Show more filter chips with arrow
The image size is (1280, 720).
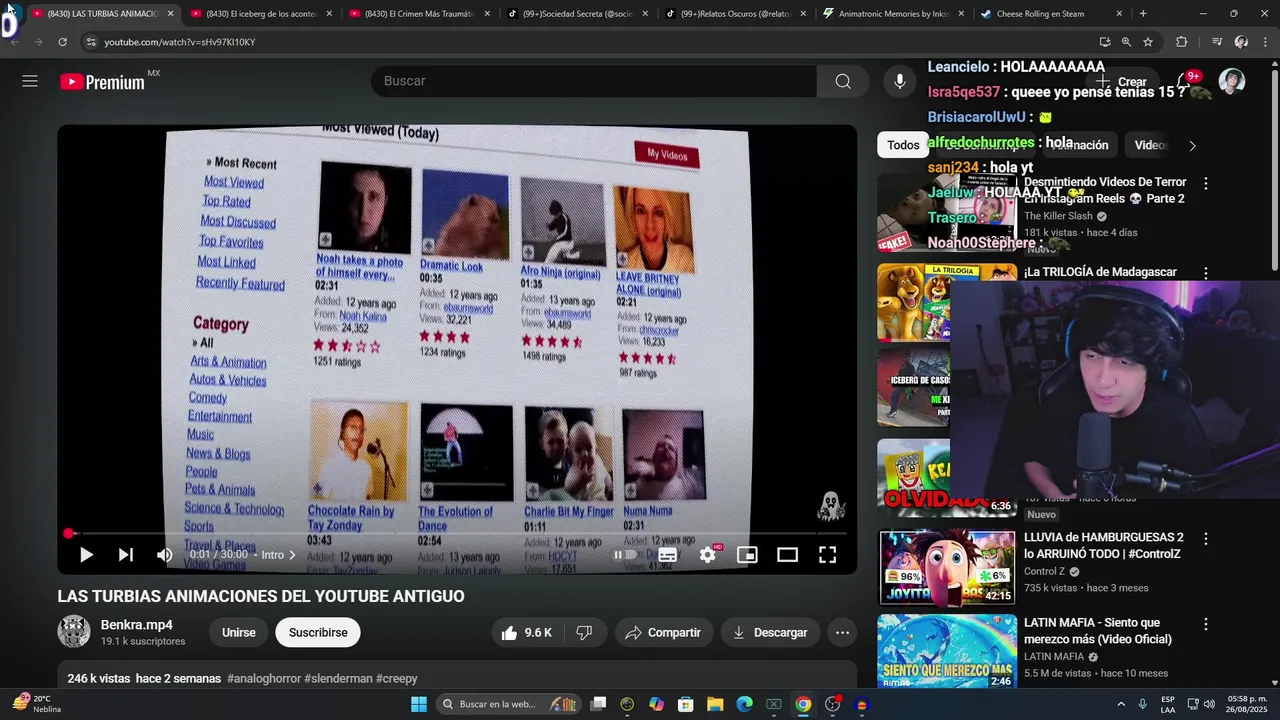[x=1192, y=145]
